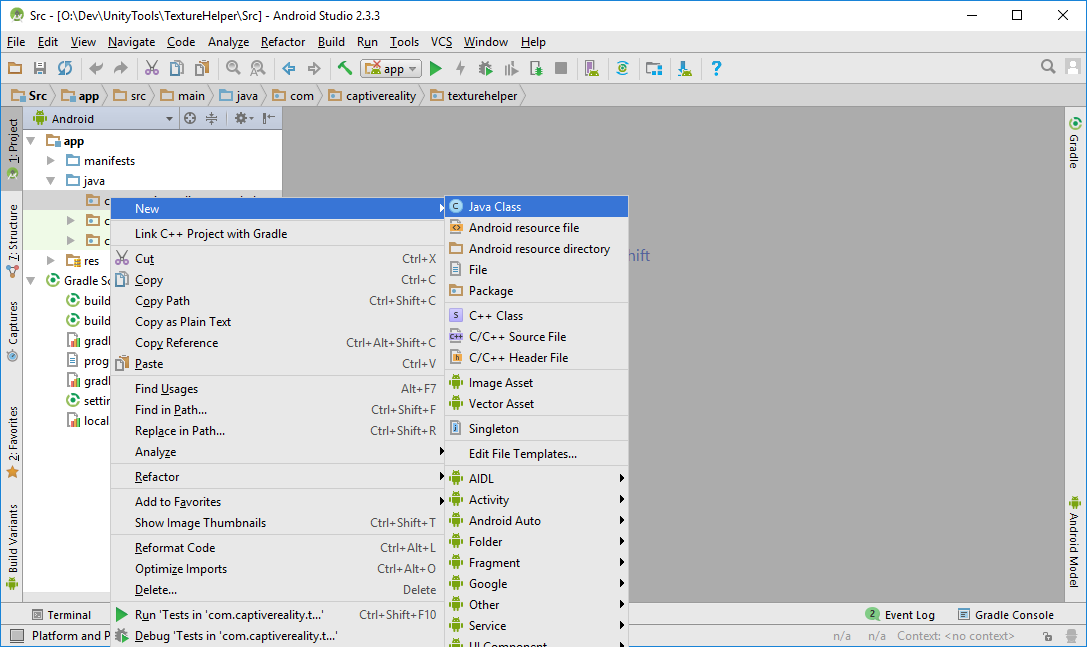Screen dimensions: 1087x647
Task: Click the Save All floppy disk icon
Action: 40,68
